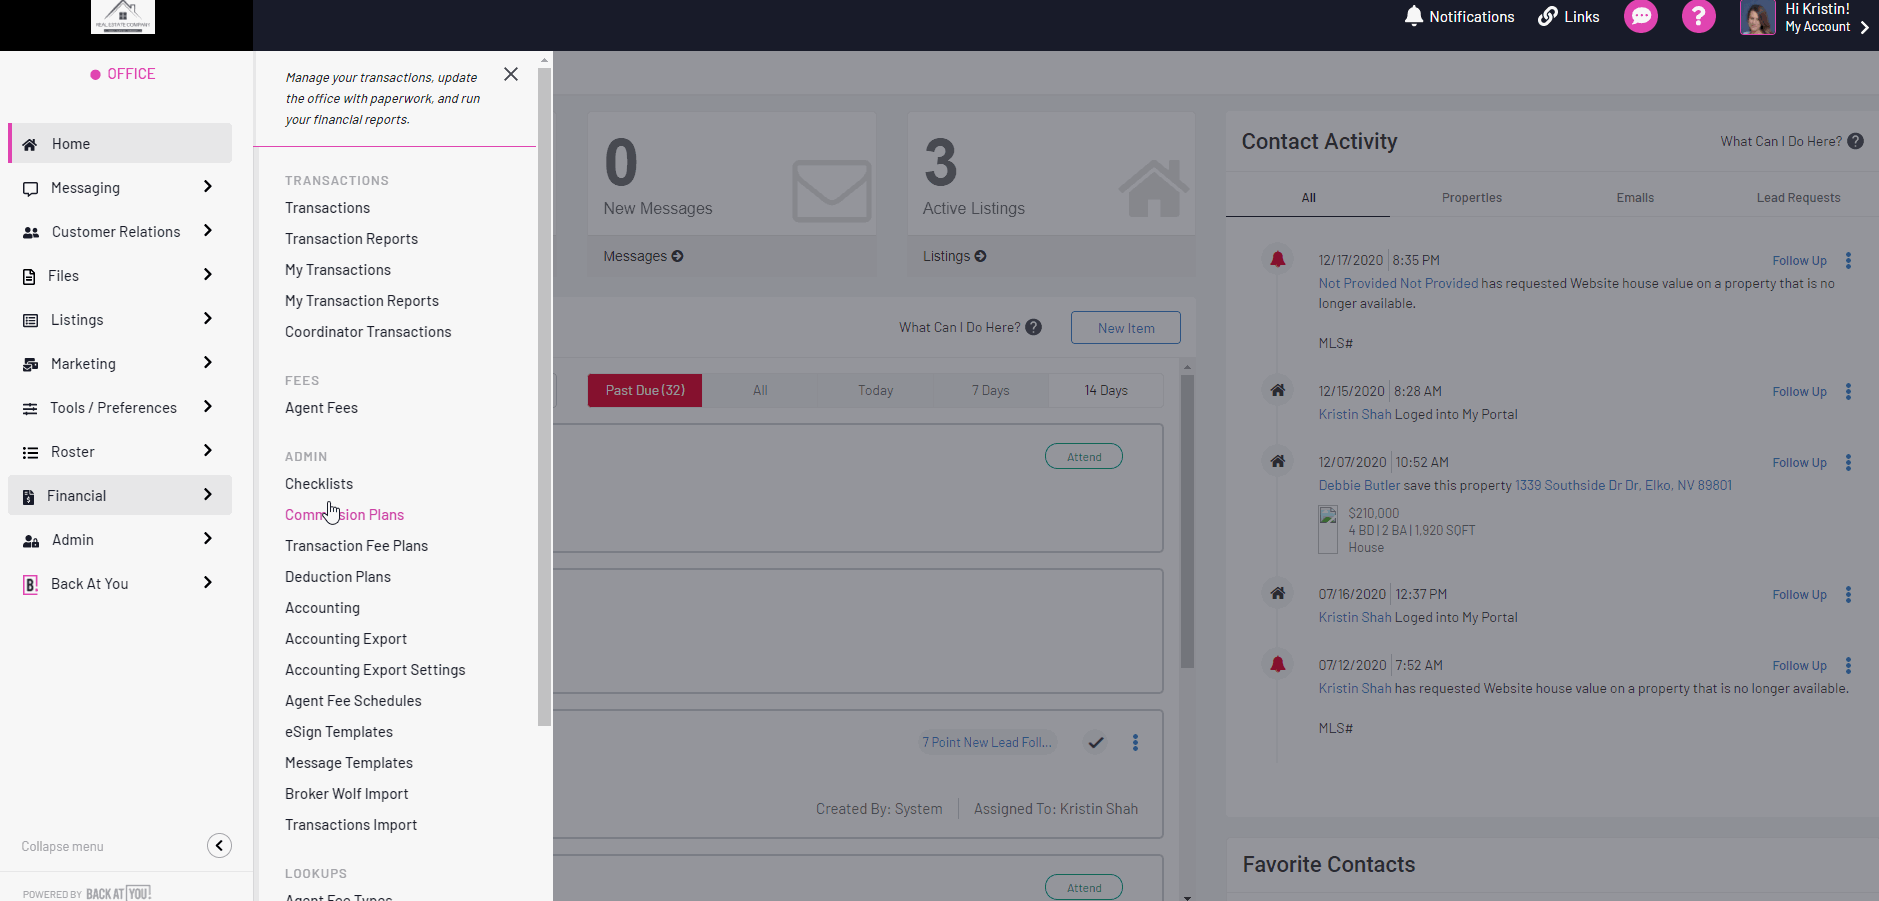Open options dots for 12/15/2020 activity

tap(1848, 392)
